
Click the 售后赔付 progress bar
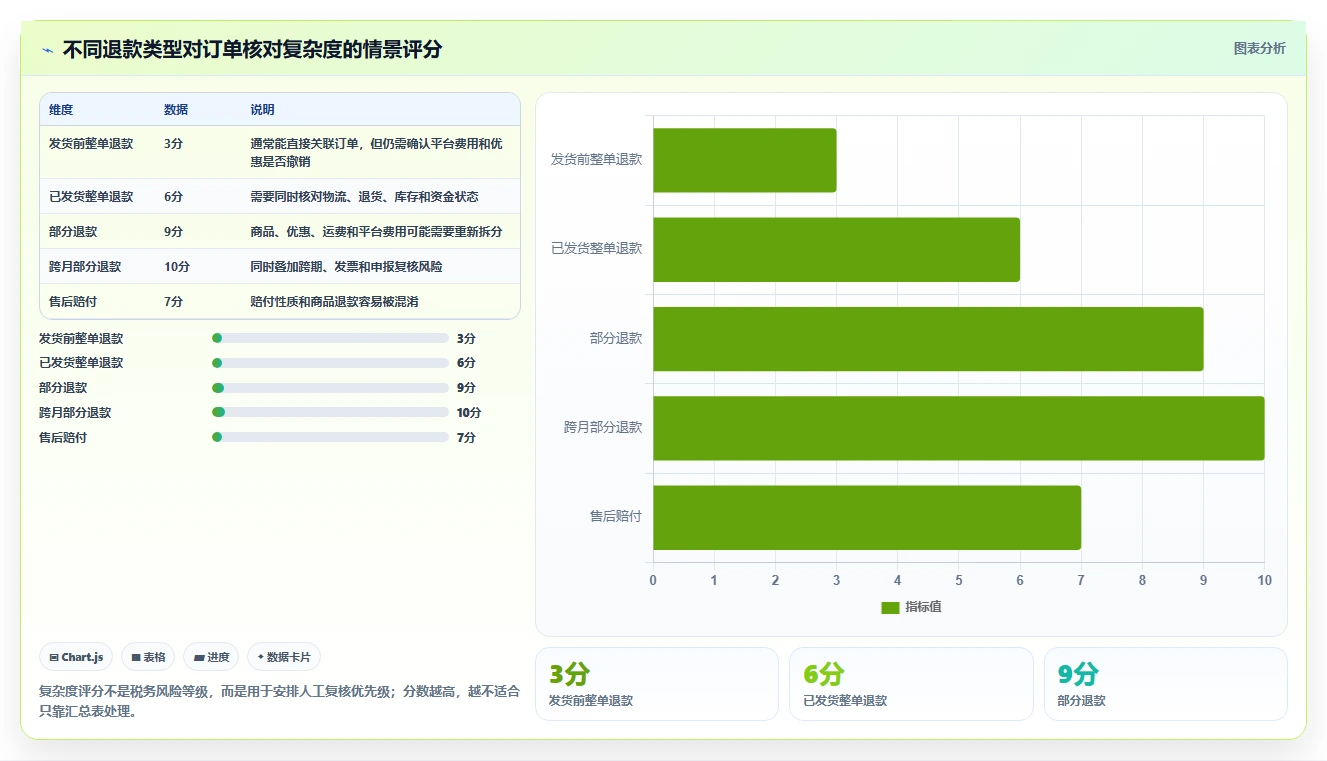click(330, 437)
